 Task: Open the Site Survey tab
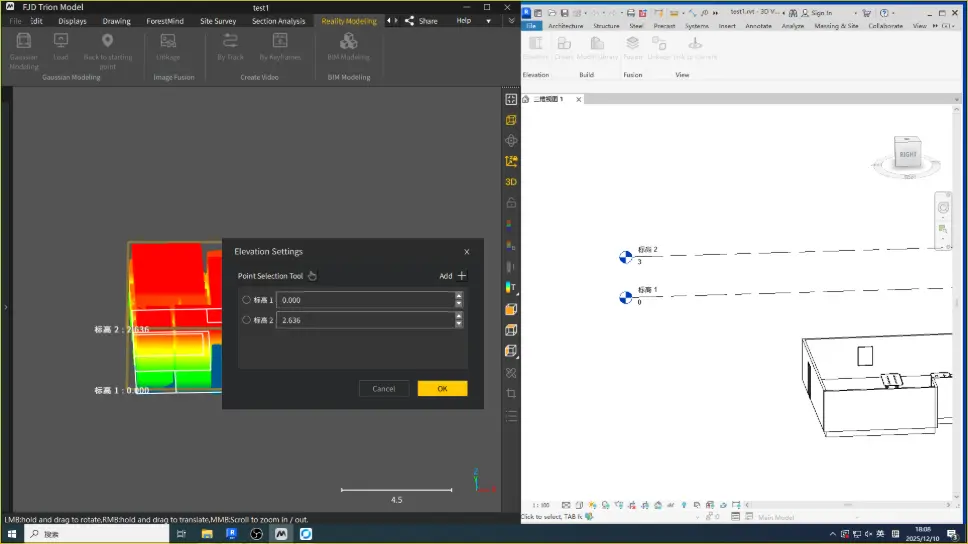(218, 21)
